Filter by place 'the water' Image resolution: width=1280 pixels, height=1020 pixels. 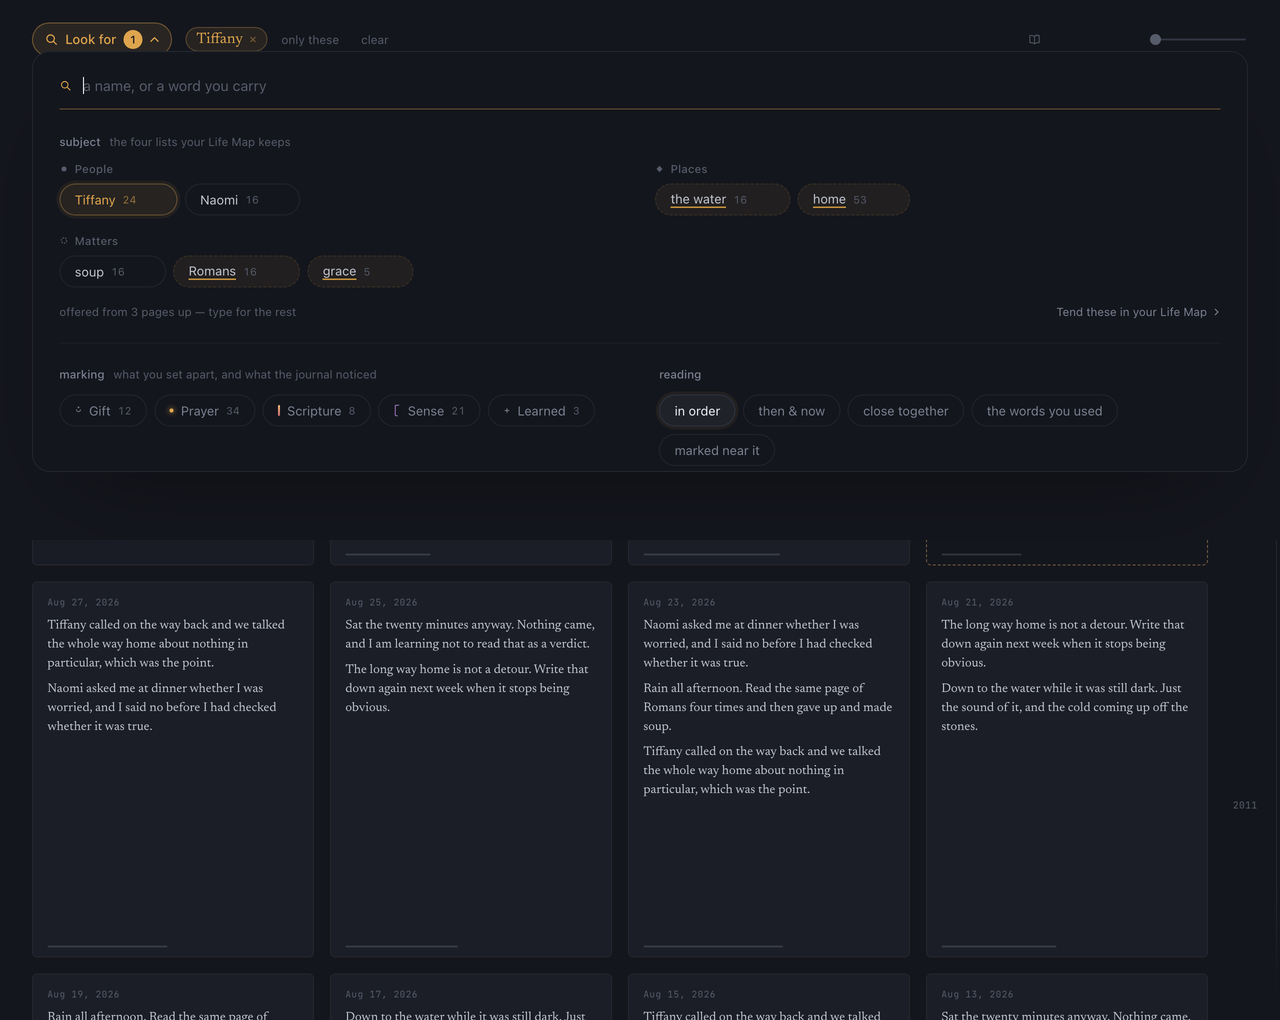tap(722, 200)
